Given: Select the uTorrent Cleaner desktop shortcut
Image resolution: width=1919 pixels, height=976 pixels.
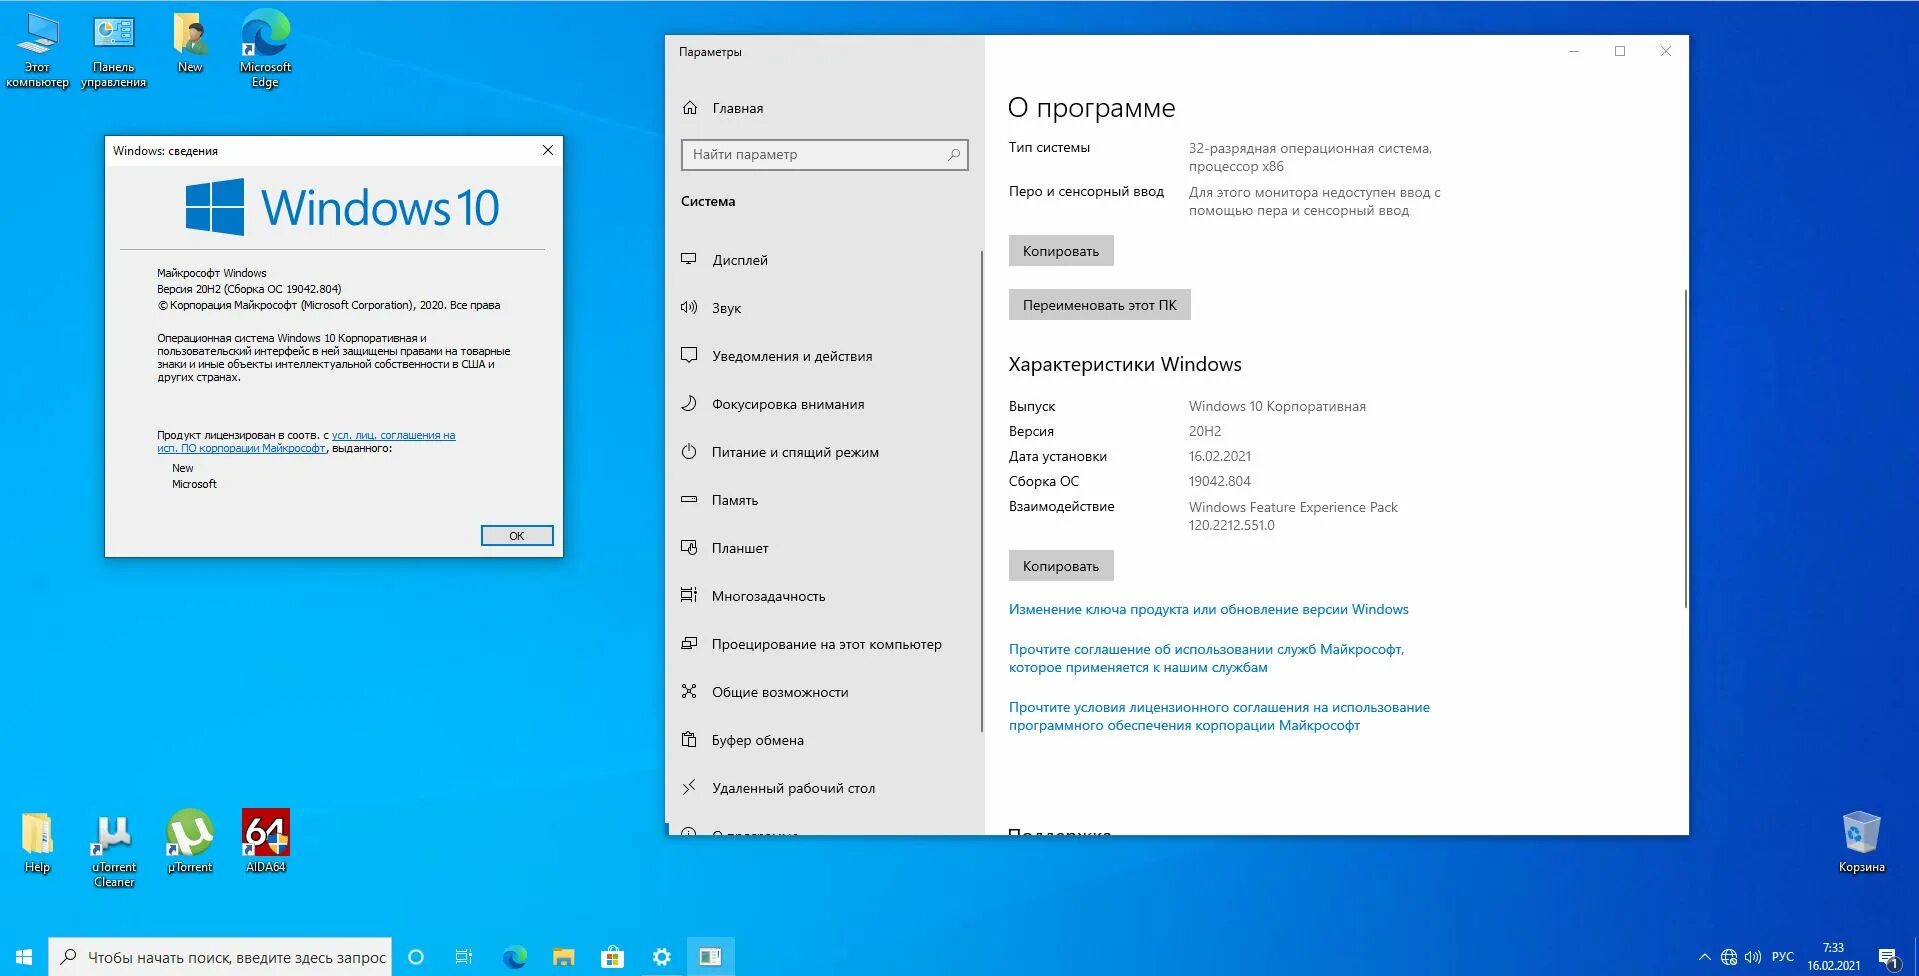Looking at the screenshot, I should [x=114, y=850].
